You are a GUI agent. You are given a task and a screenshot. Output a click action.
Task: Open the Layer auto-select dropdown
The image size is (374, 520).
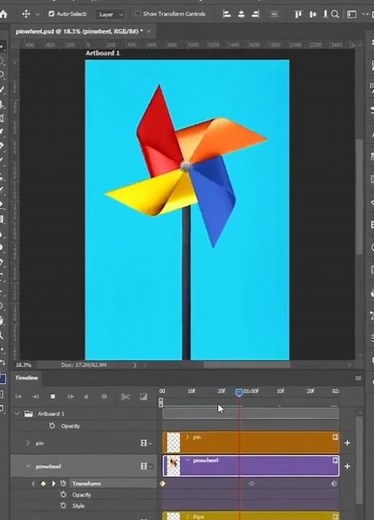[111, 14]
